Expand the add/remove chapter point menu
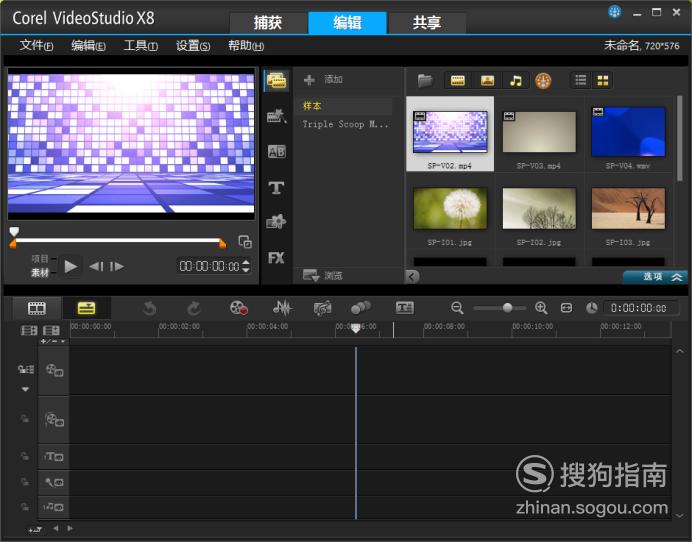The height and width of the screenshot is (542, 692). [53, 342]
